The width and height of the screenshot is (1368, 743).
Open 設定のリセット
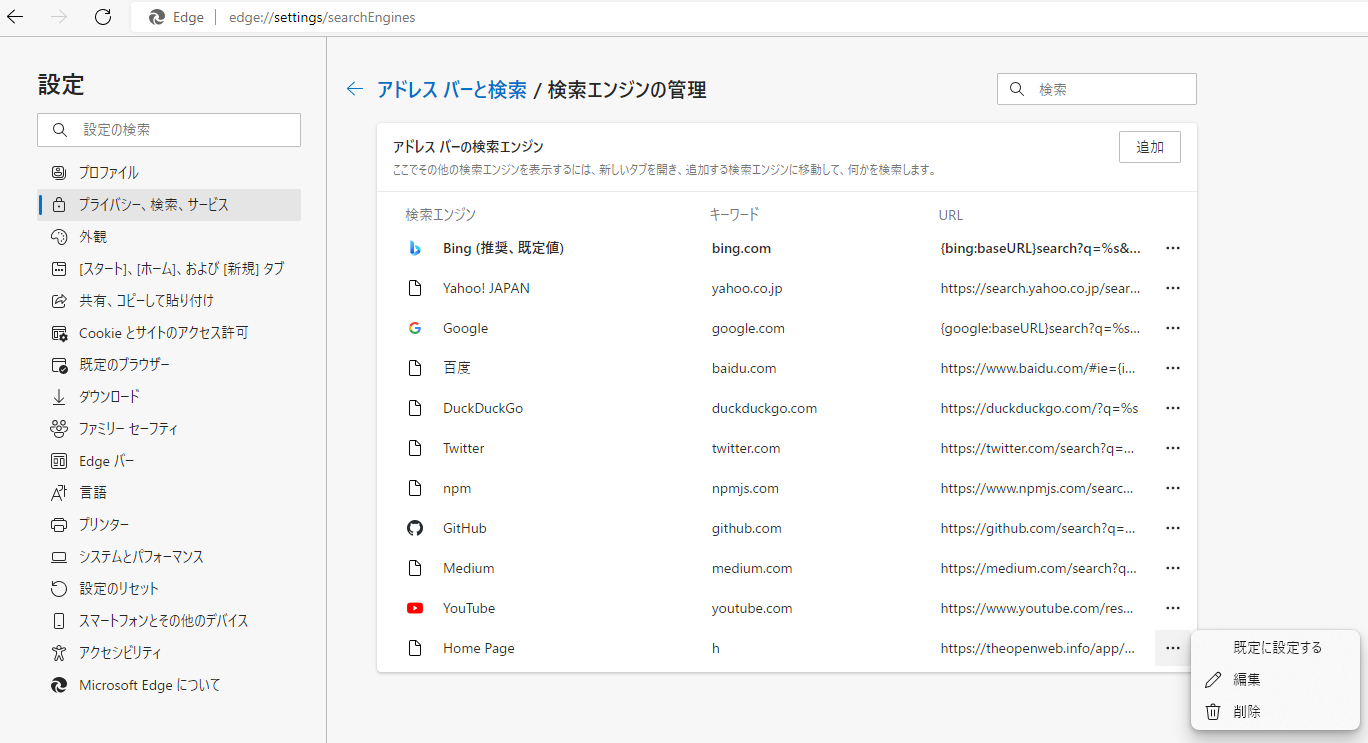pos(169,589)
